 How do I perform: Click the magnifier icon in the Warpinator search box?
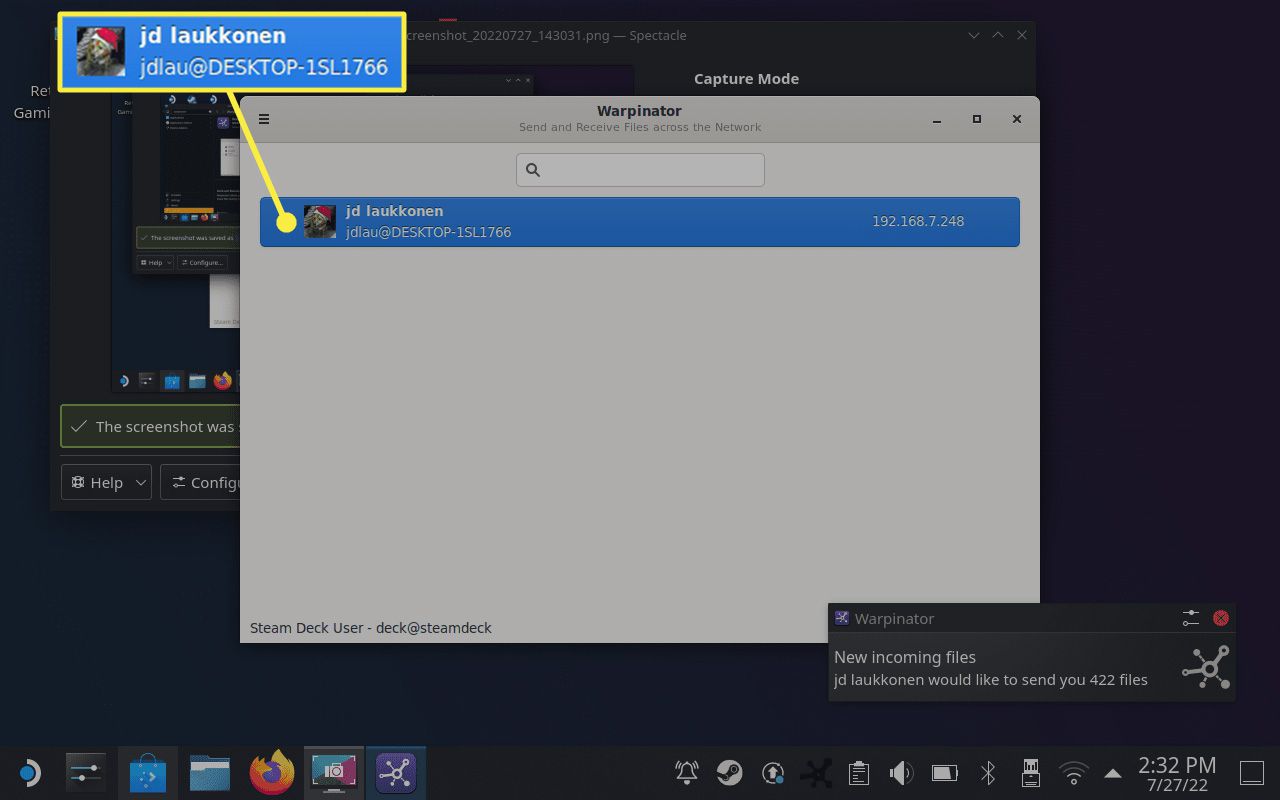pos(533,170)
